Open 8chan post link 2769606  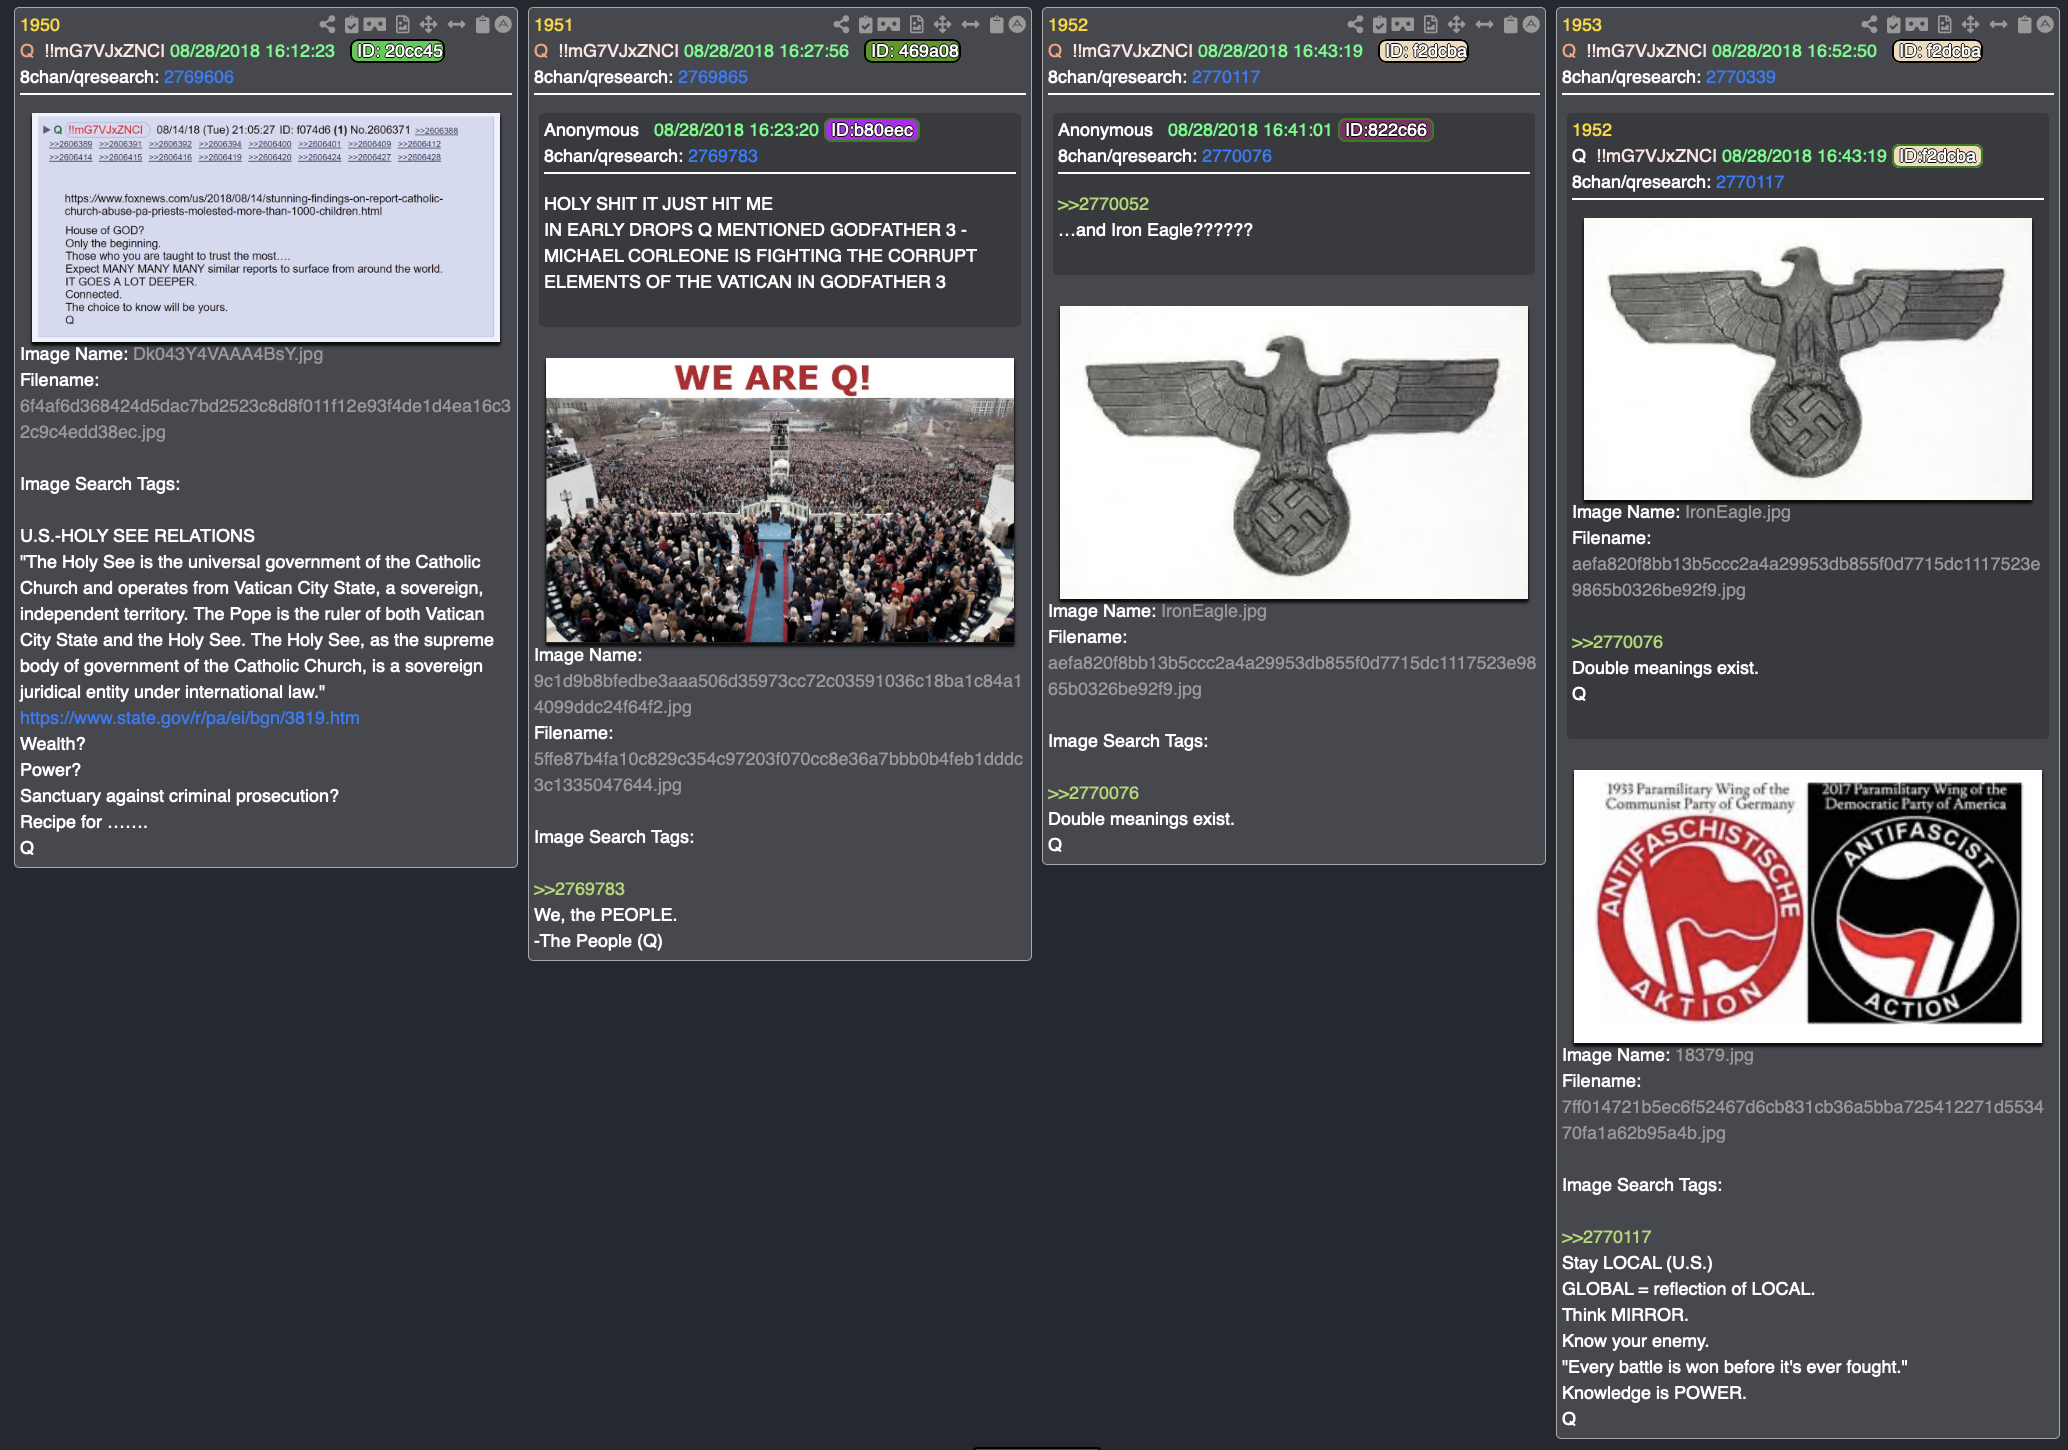198,77
